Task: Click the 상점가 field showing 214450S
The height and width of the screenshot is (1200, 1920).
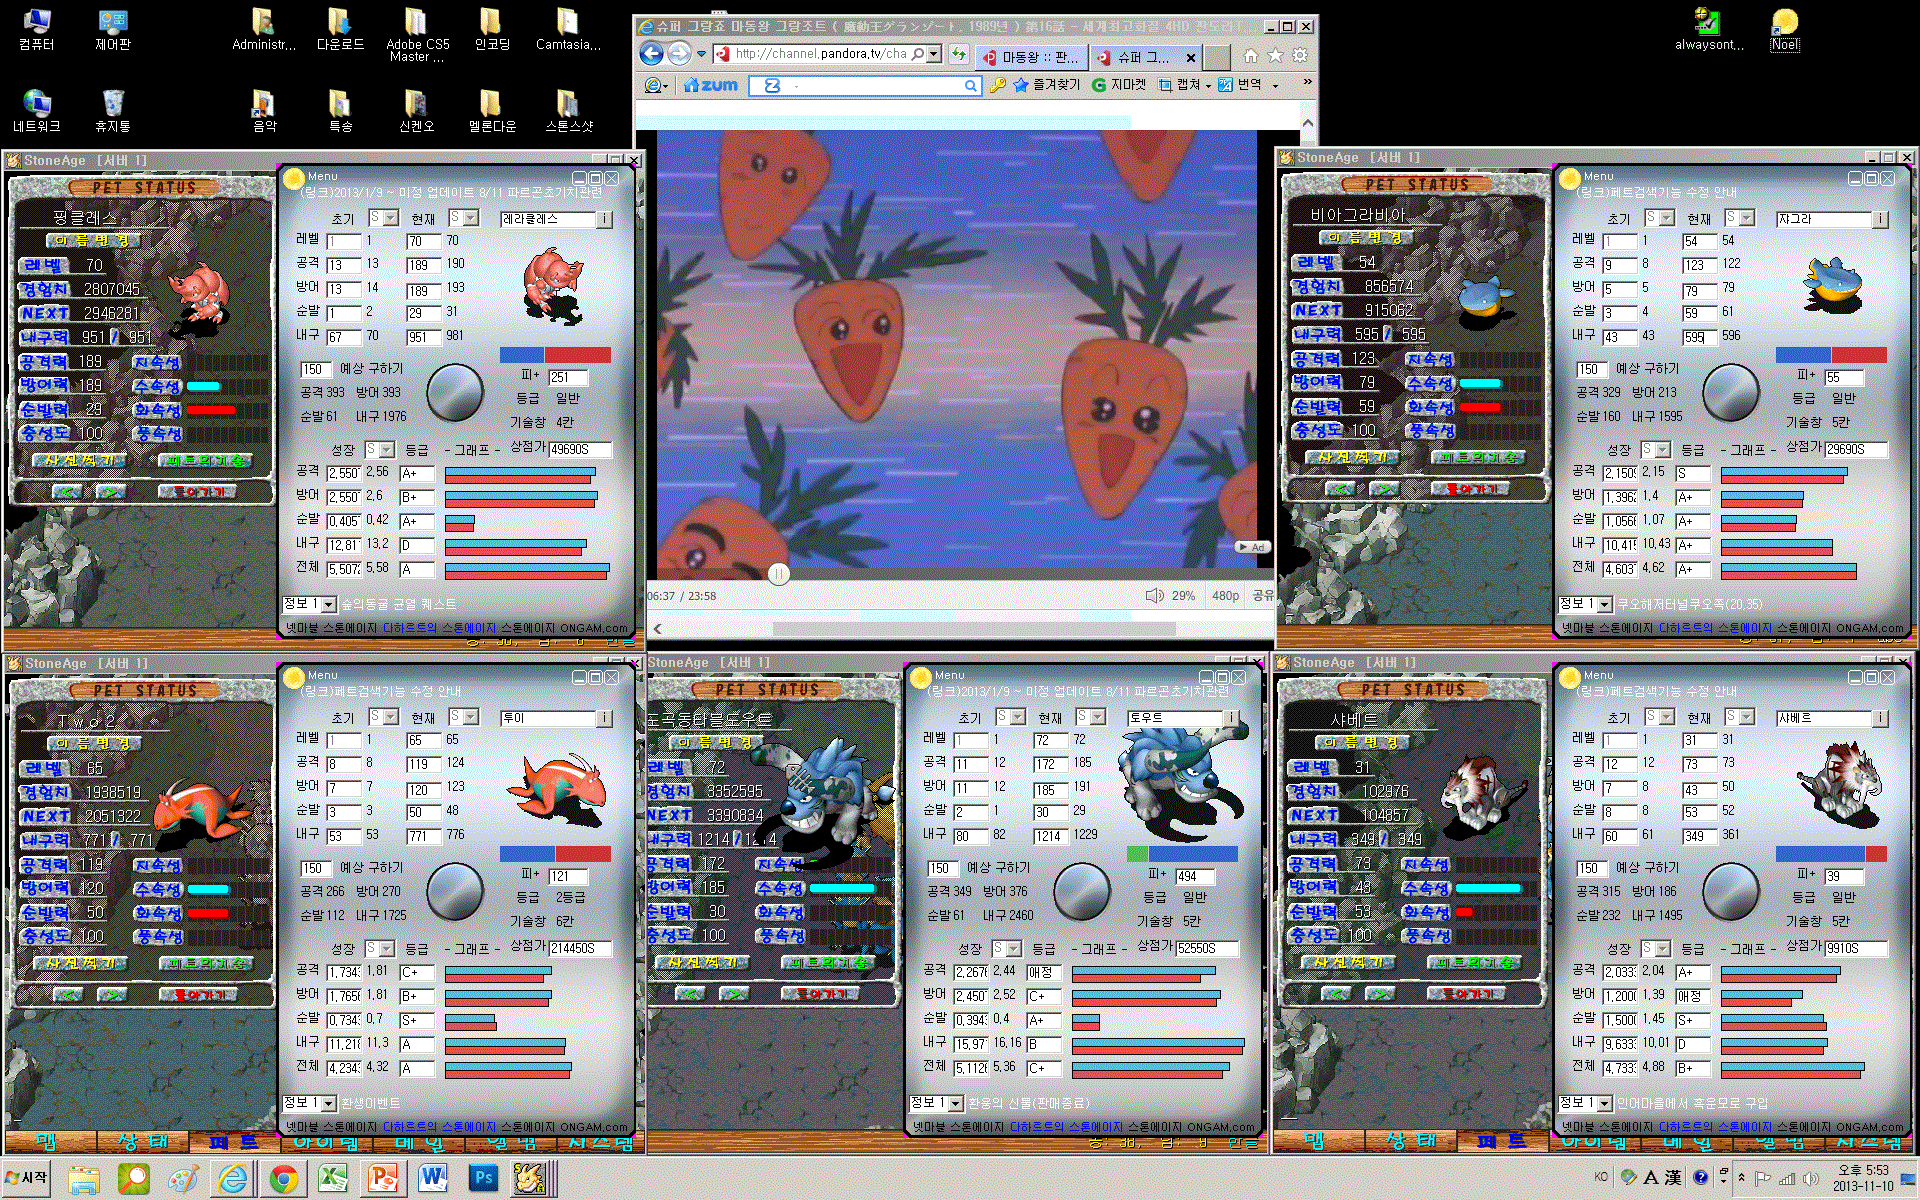Action: click(579, 948)
